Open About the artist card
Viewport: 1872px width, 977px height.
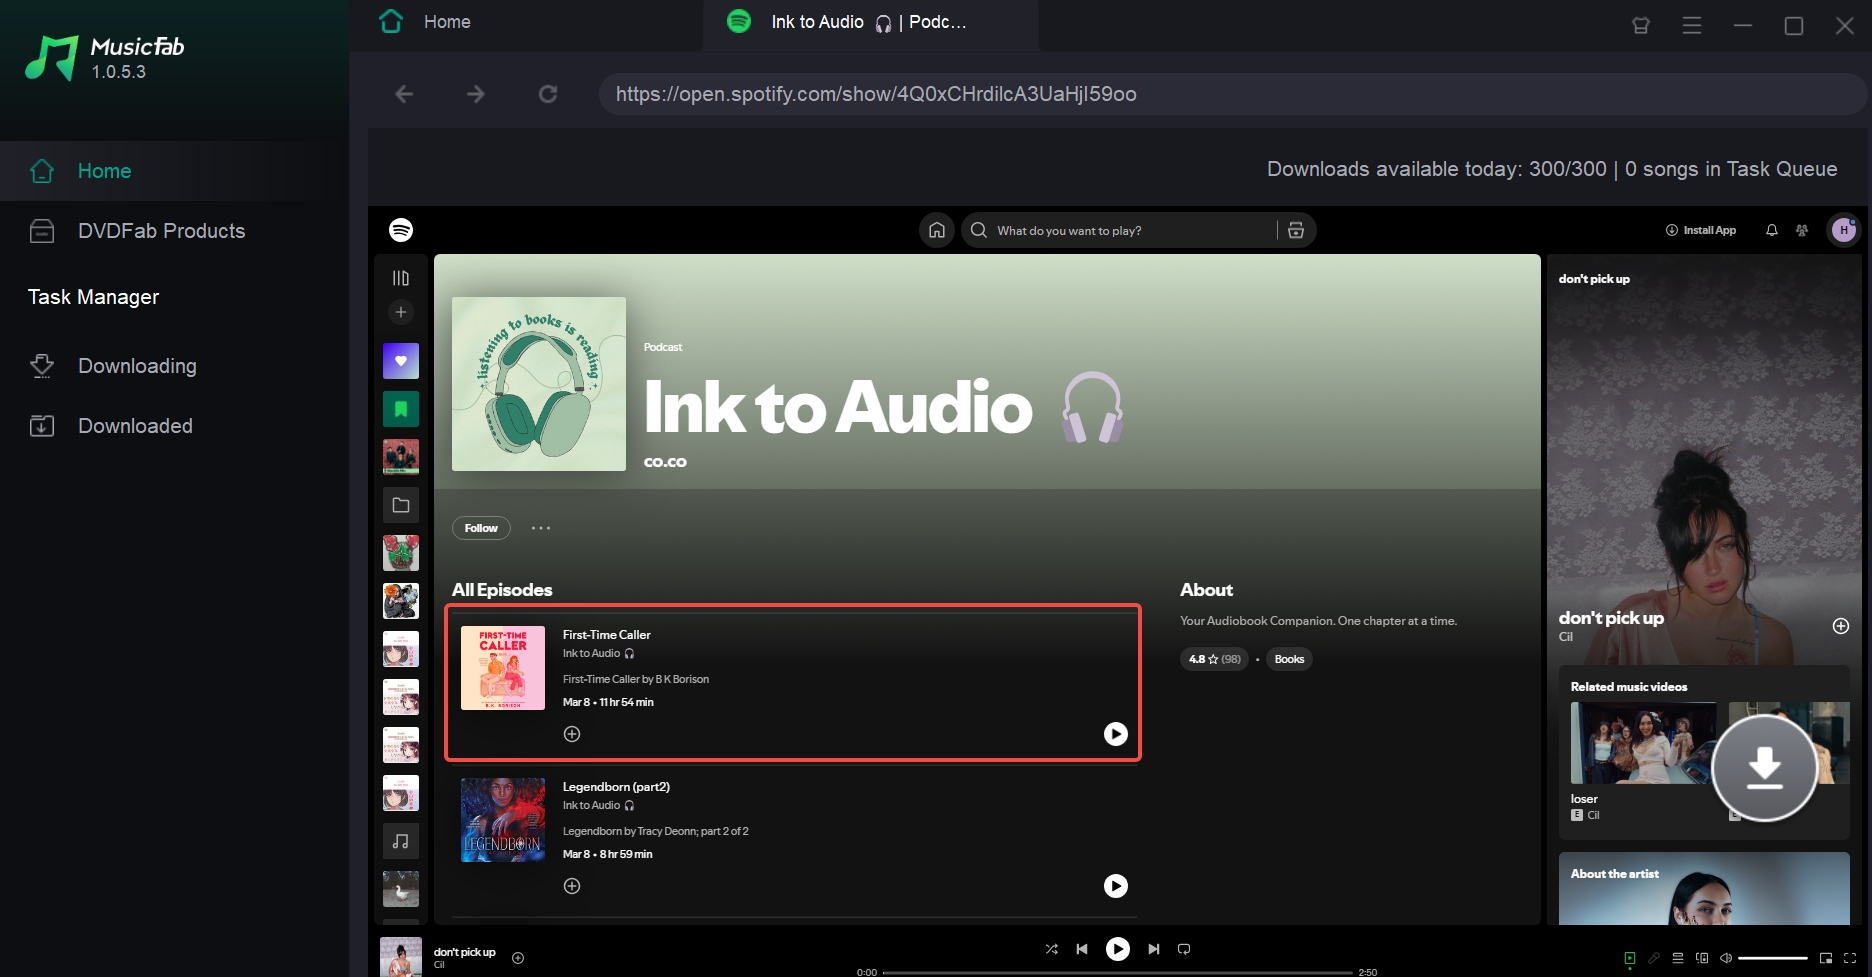pos(1704,888)
